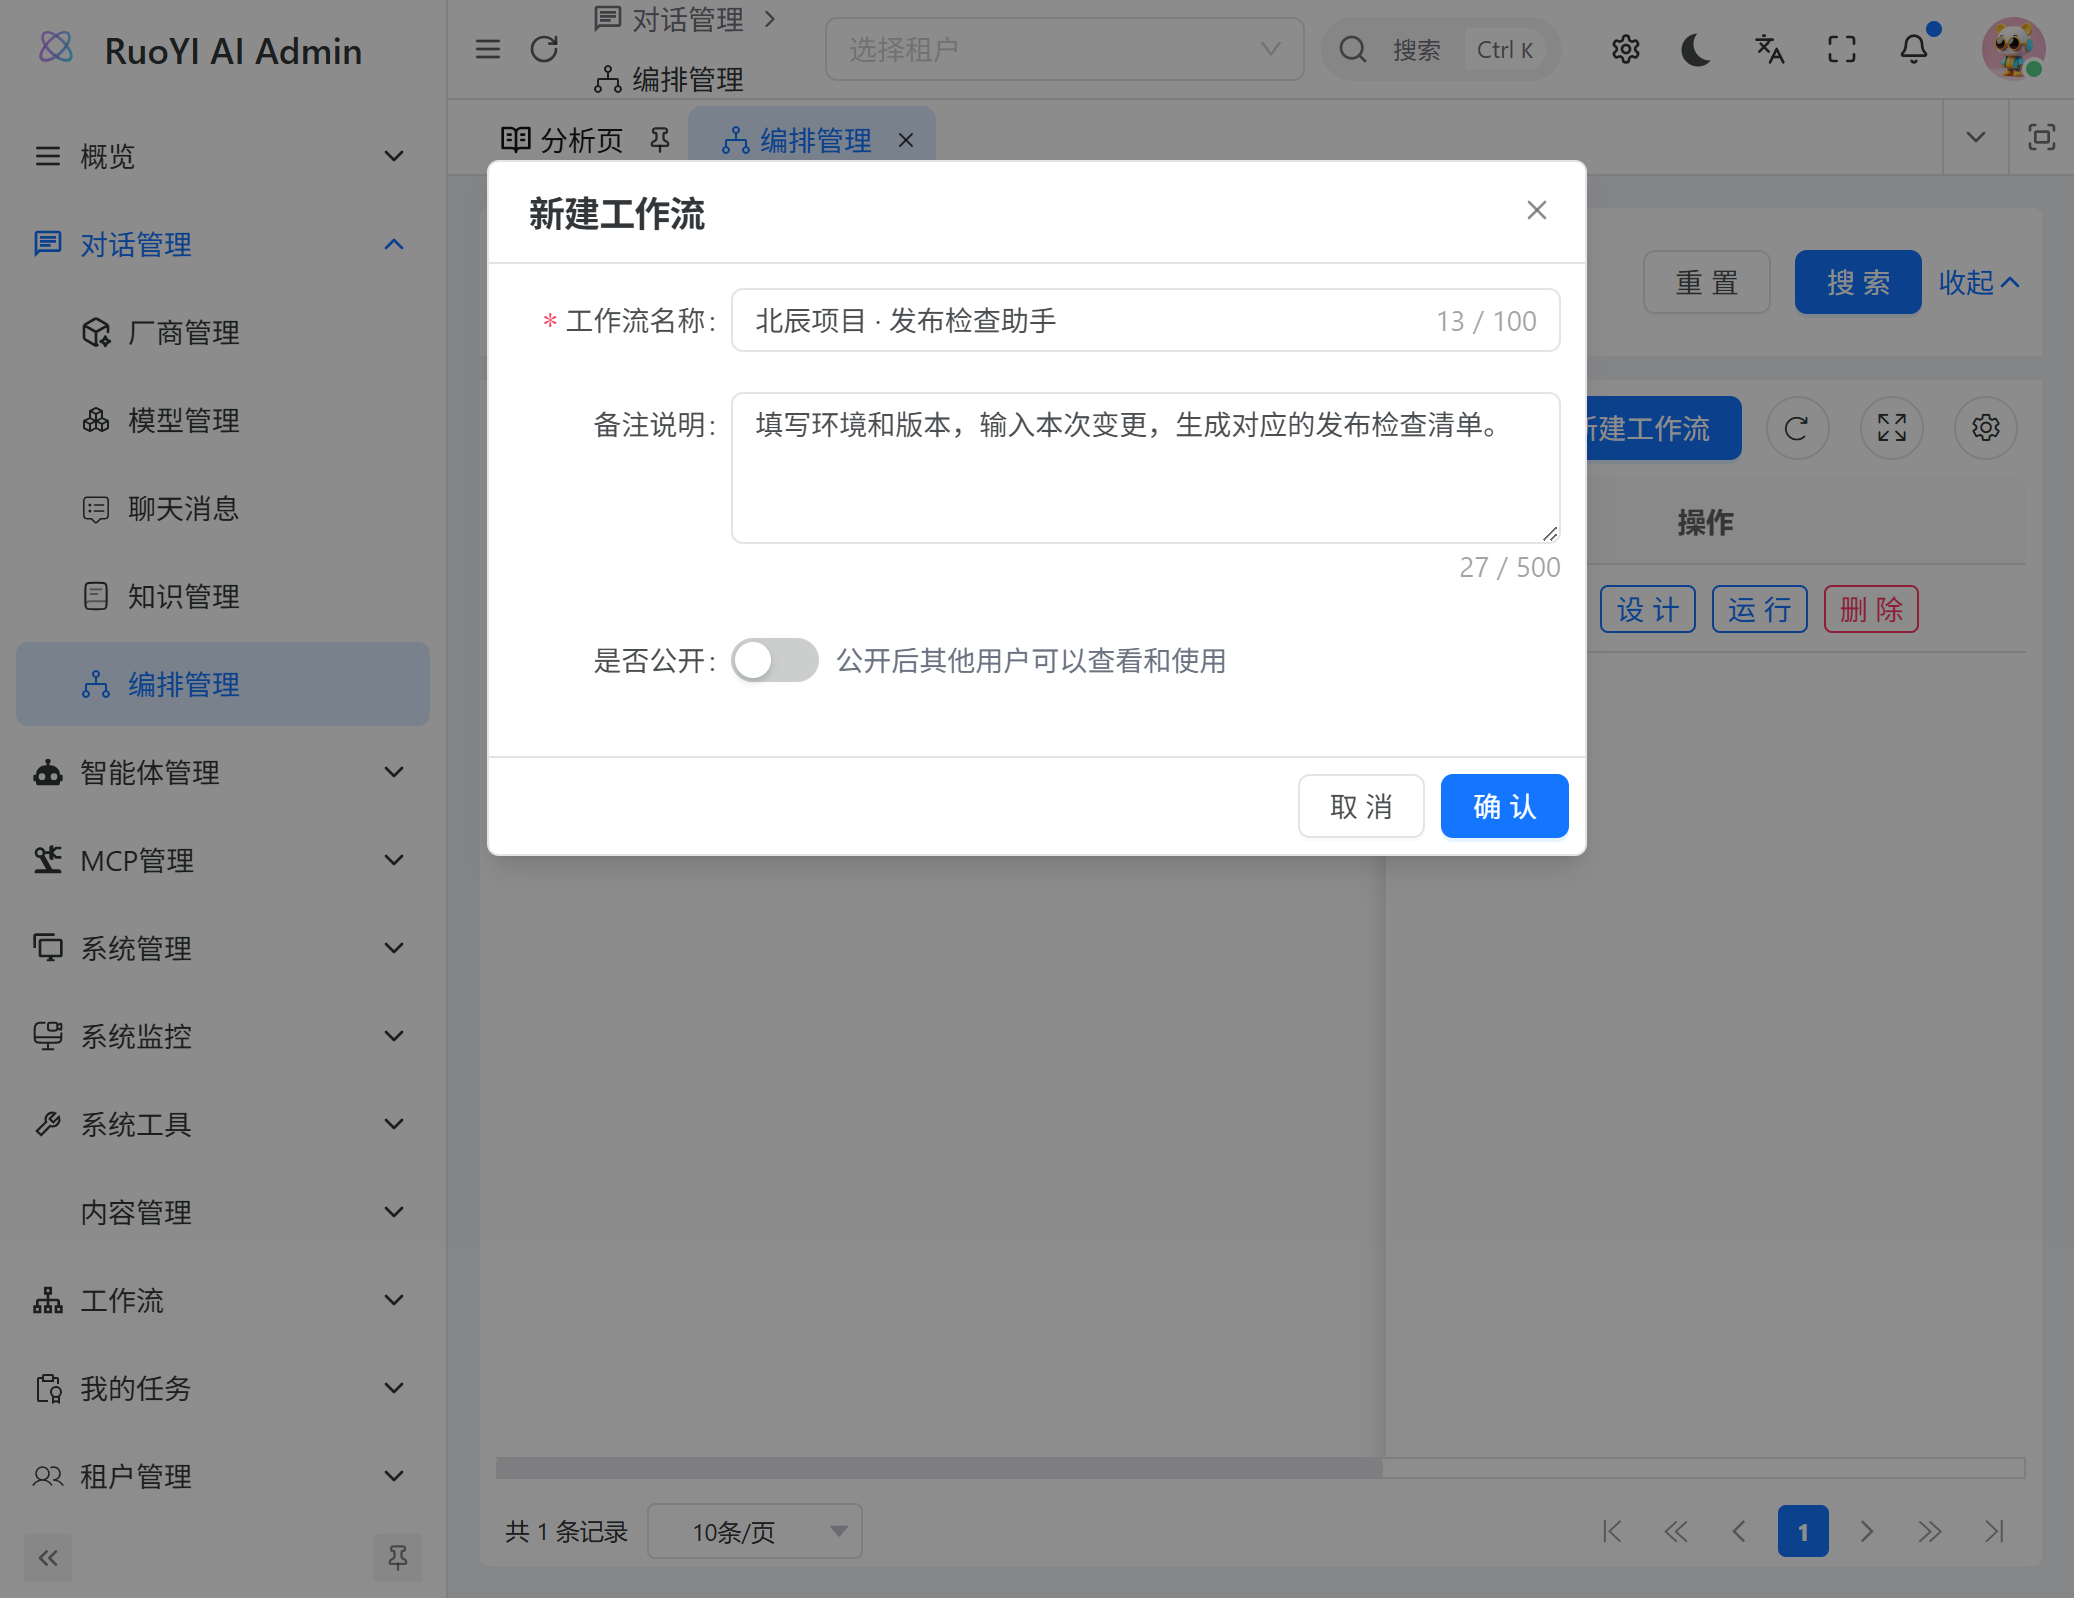Collapse the 对话管理 sidebar menu
The width and height of the screenshot is (2074, 1598).
223,244
